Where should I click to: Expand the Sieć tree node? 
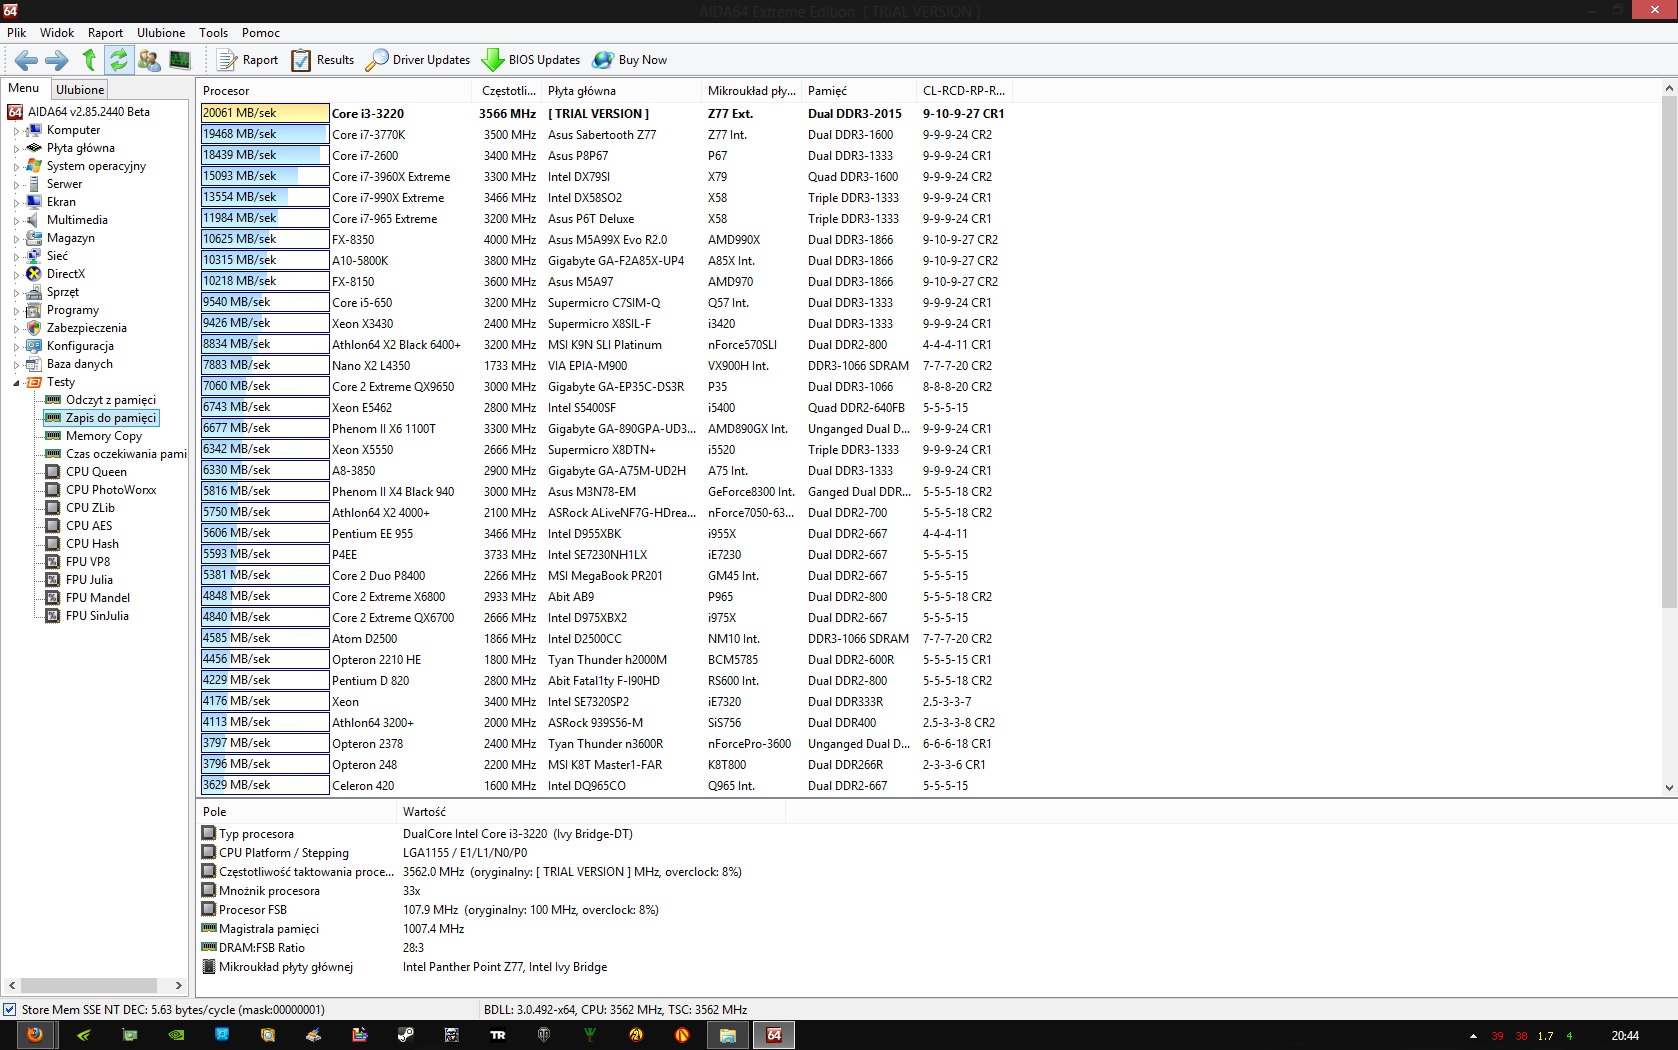16,256
